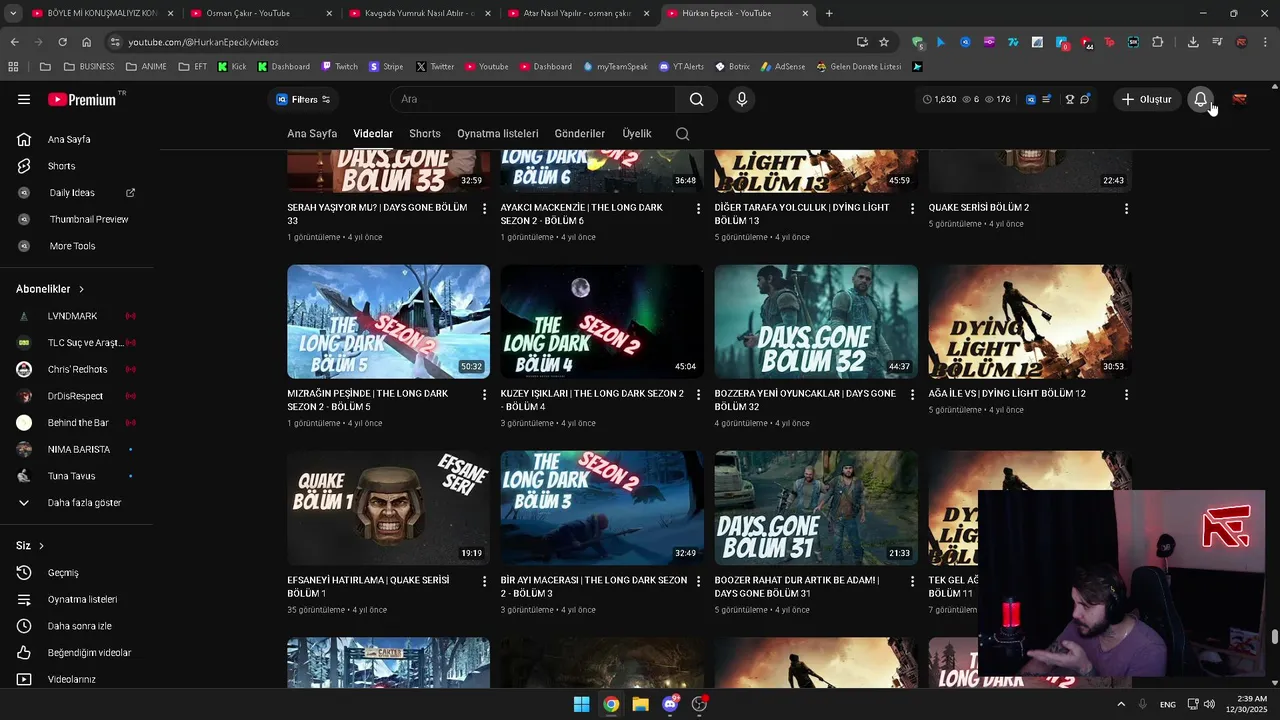This screenshot has width=1280, height=720.
Task: Open options for SERAH YAŞIYOR MU video
Action: point(485,208)
